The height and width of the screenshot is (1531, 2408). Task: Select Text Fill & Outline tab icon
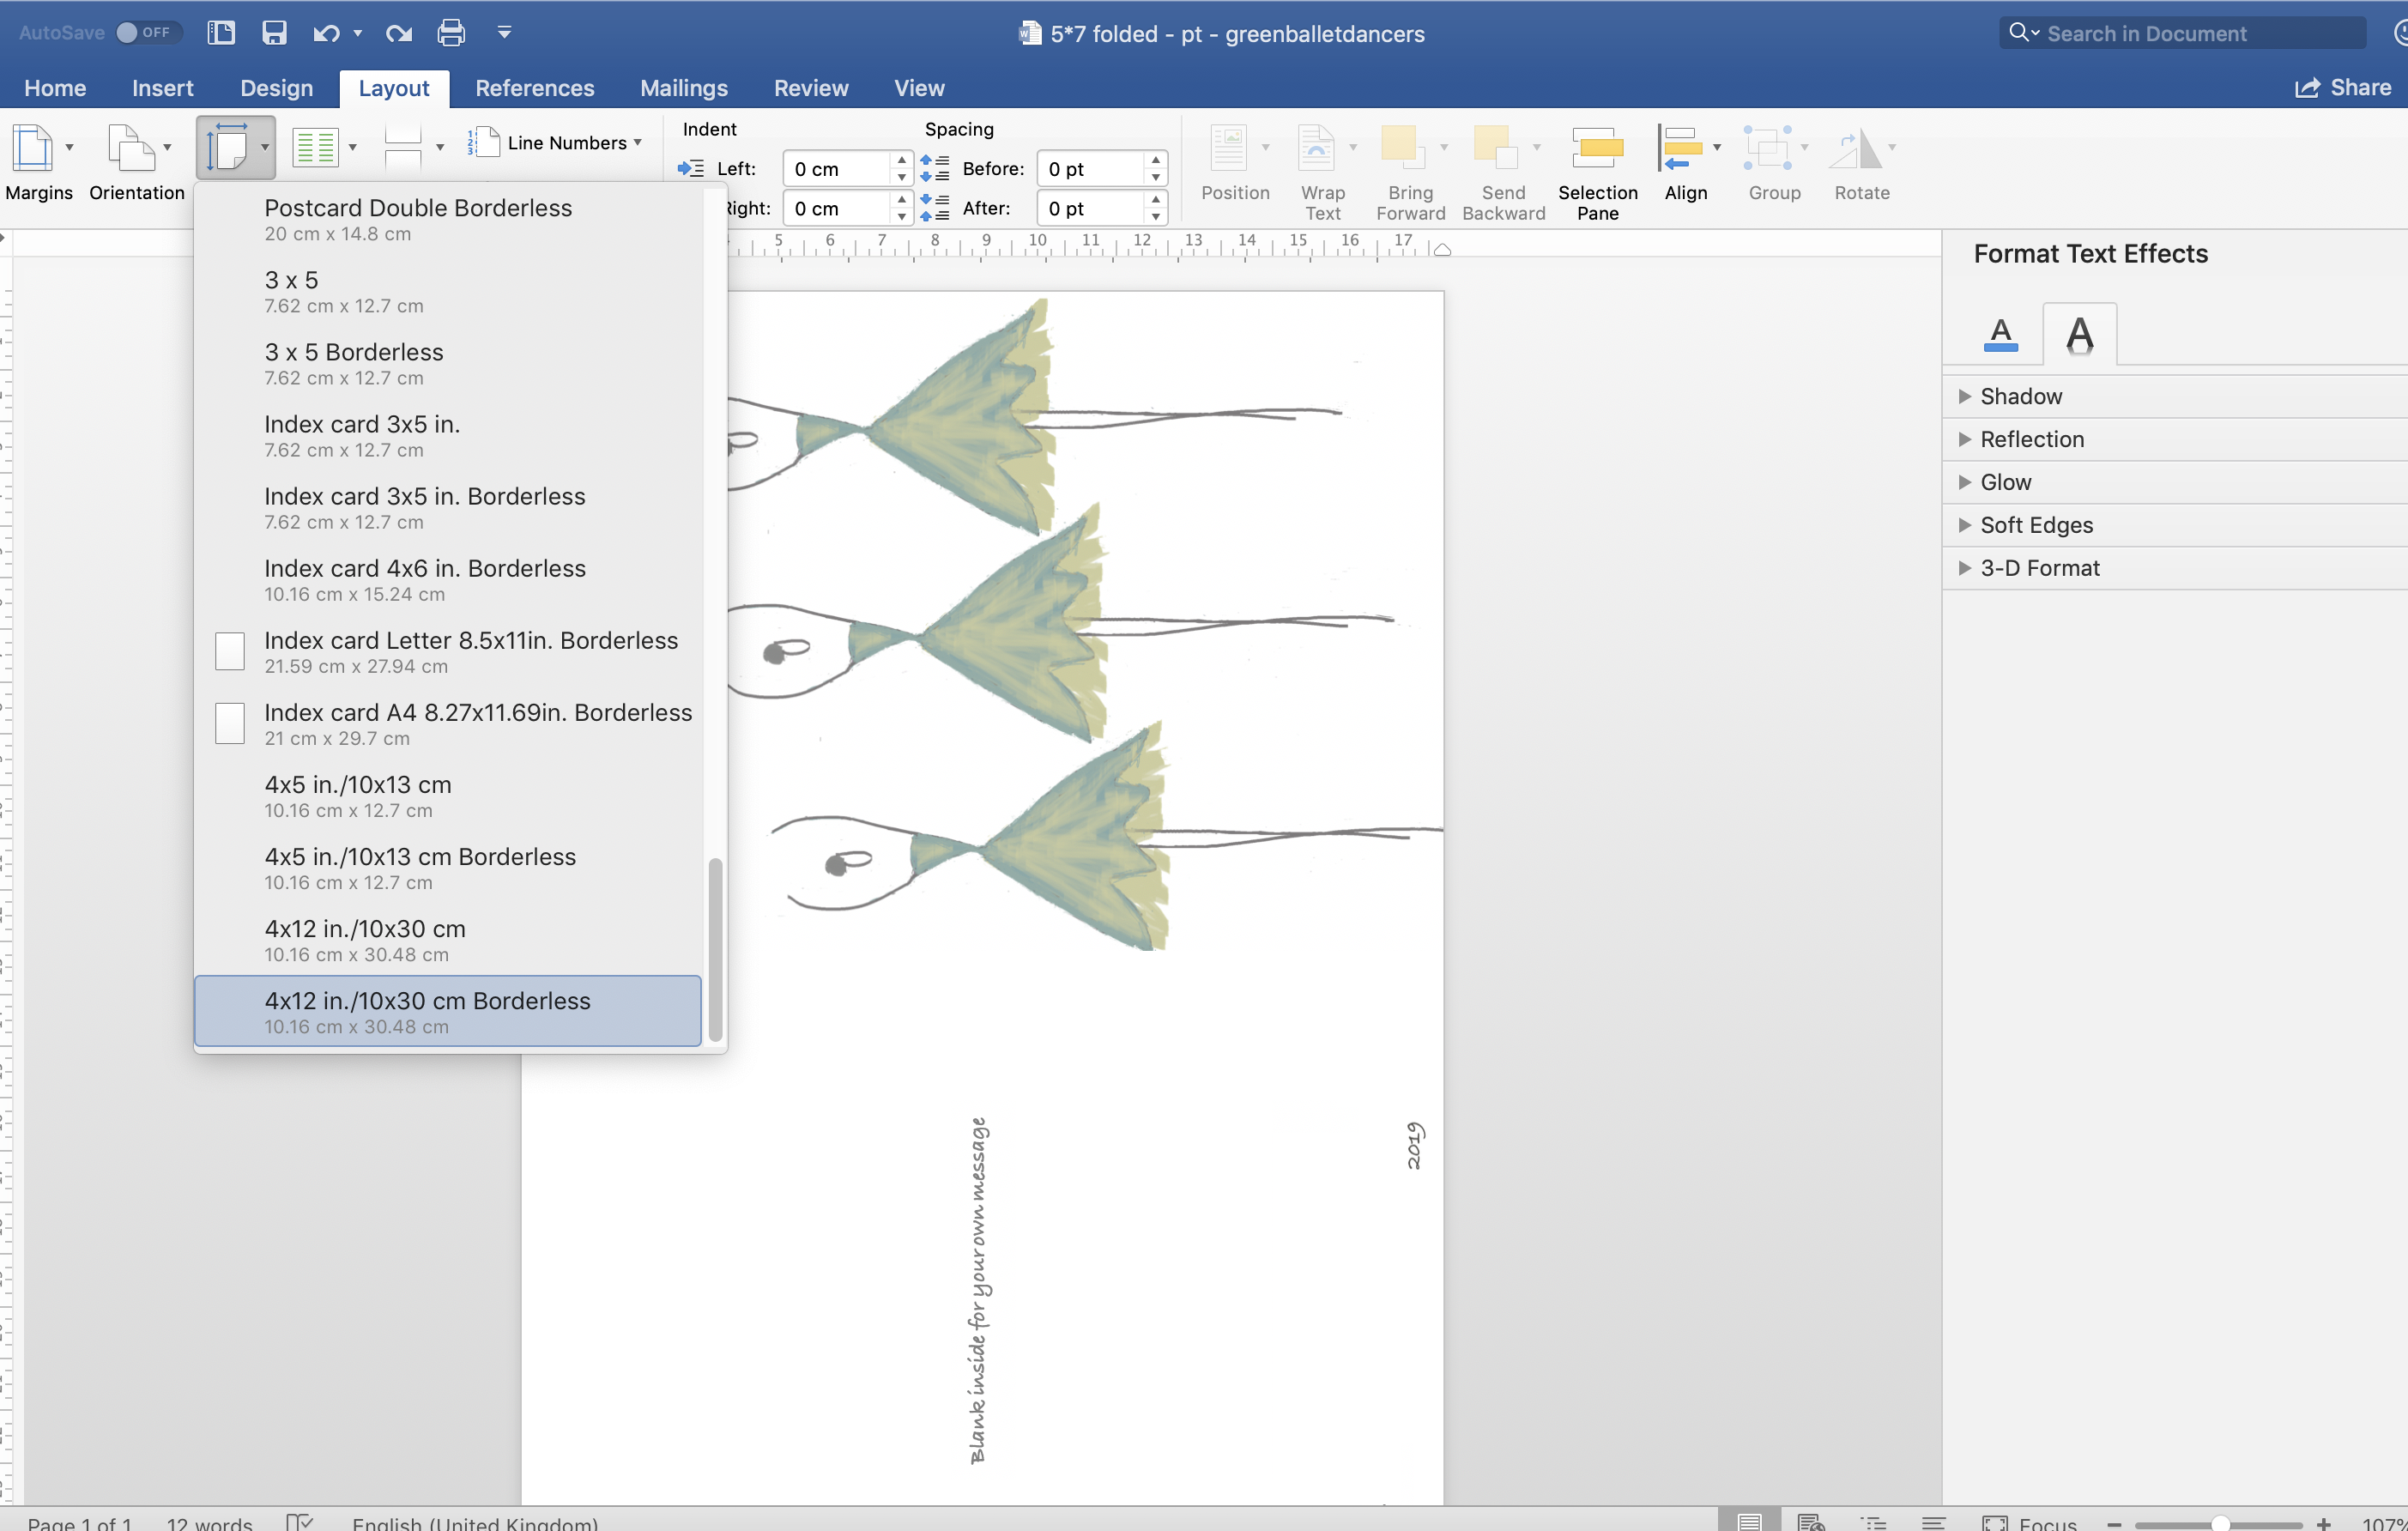coord(2000,334)
